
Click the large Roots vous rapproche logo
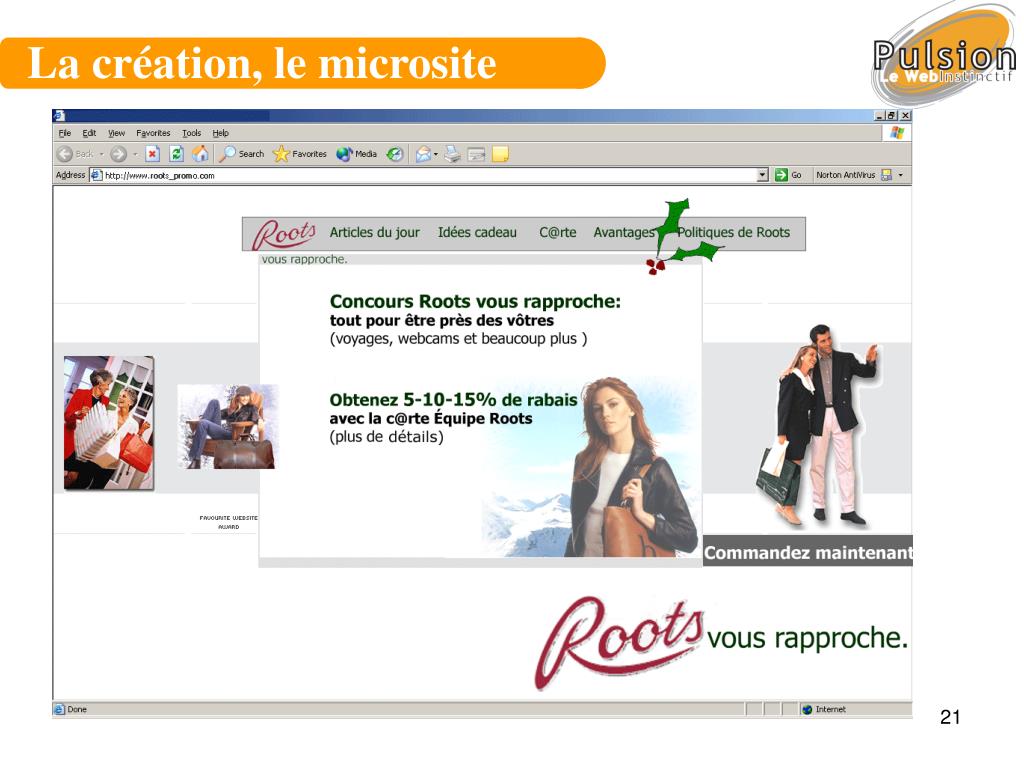(x=721, y=641)
